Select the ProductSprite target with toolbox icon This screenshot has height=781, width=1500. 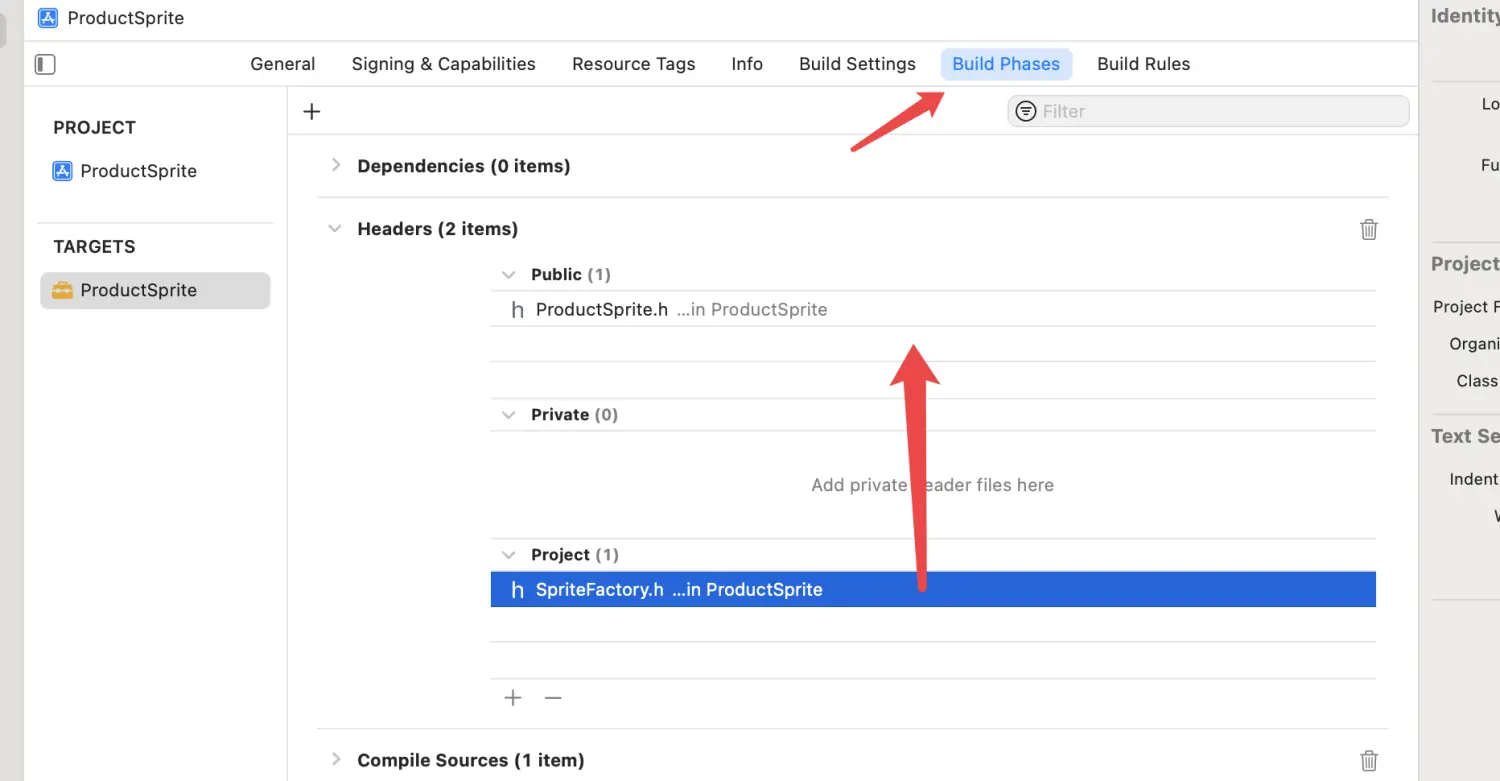click(62, 290)
